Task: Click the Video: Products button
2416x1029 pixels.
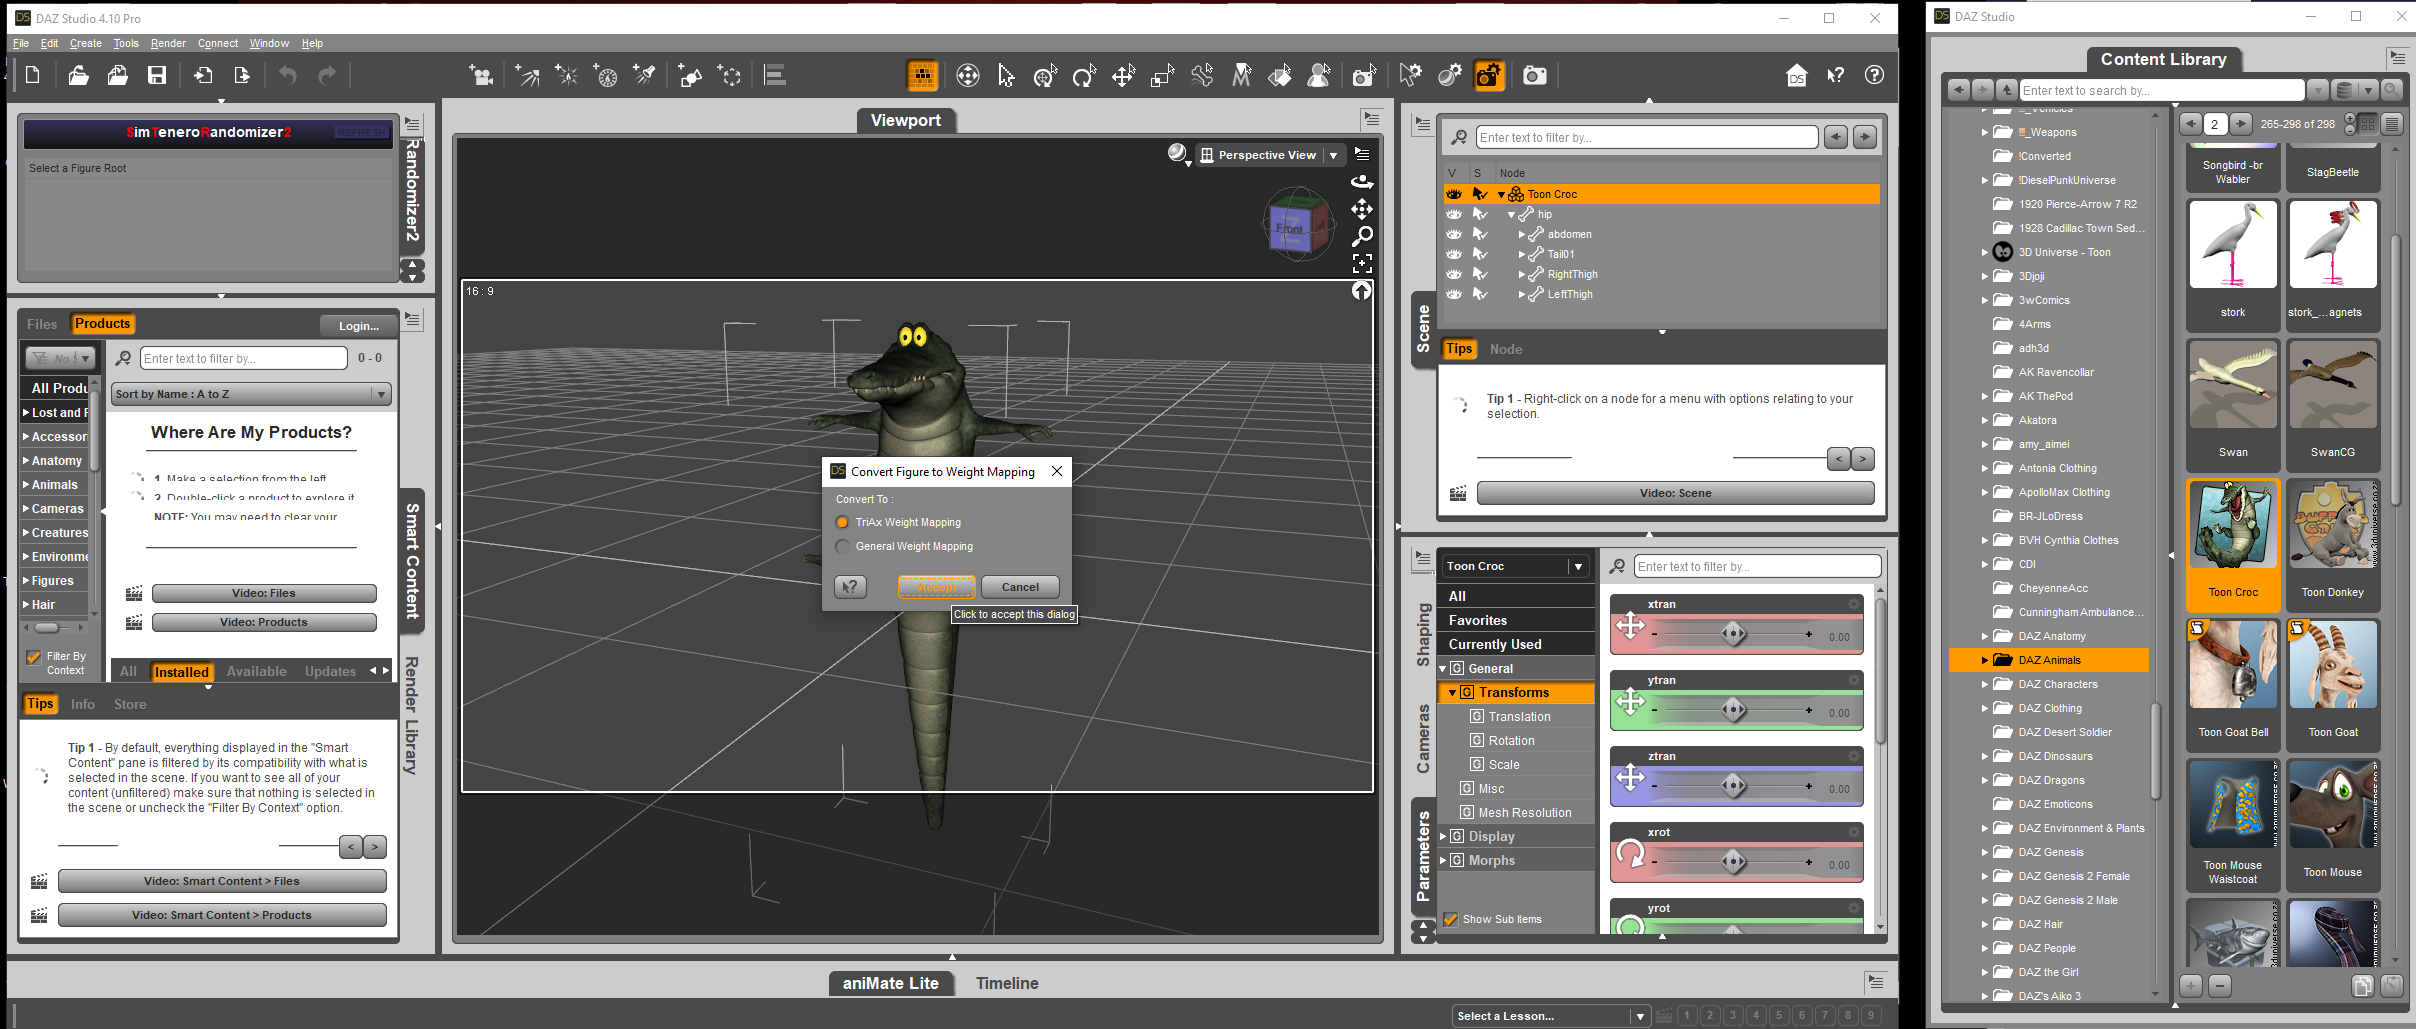Action: point(264,622)
